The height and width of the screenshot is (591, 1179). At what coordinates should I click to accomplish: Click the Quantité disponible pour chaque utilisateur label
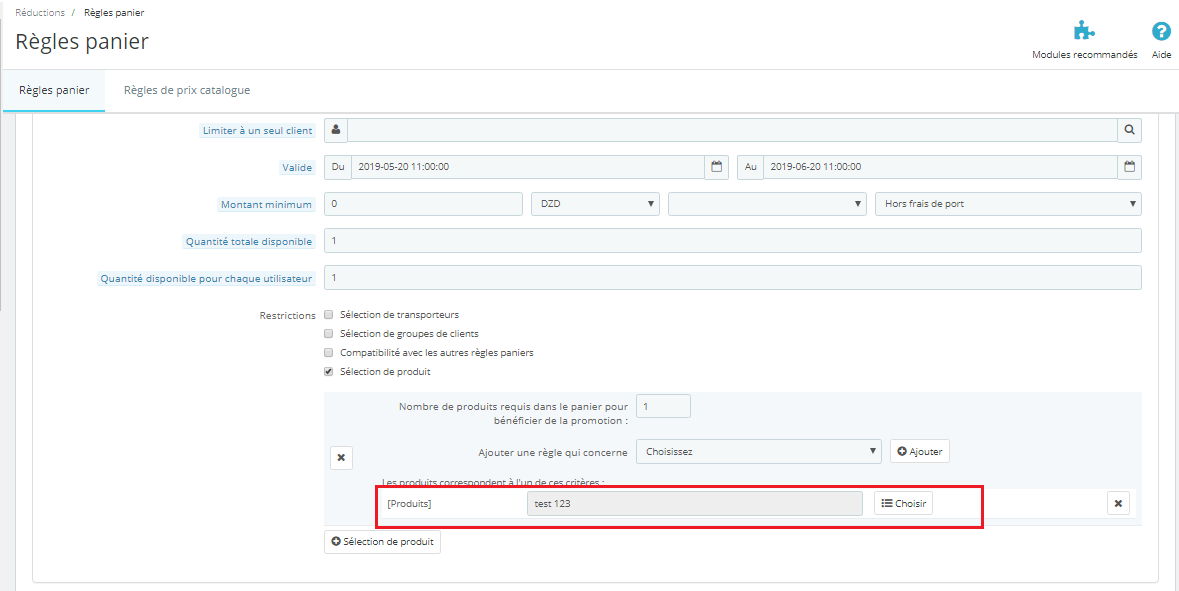205,279
